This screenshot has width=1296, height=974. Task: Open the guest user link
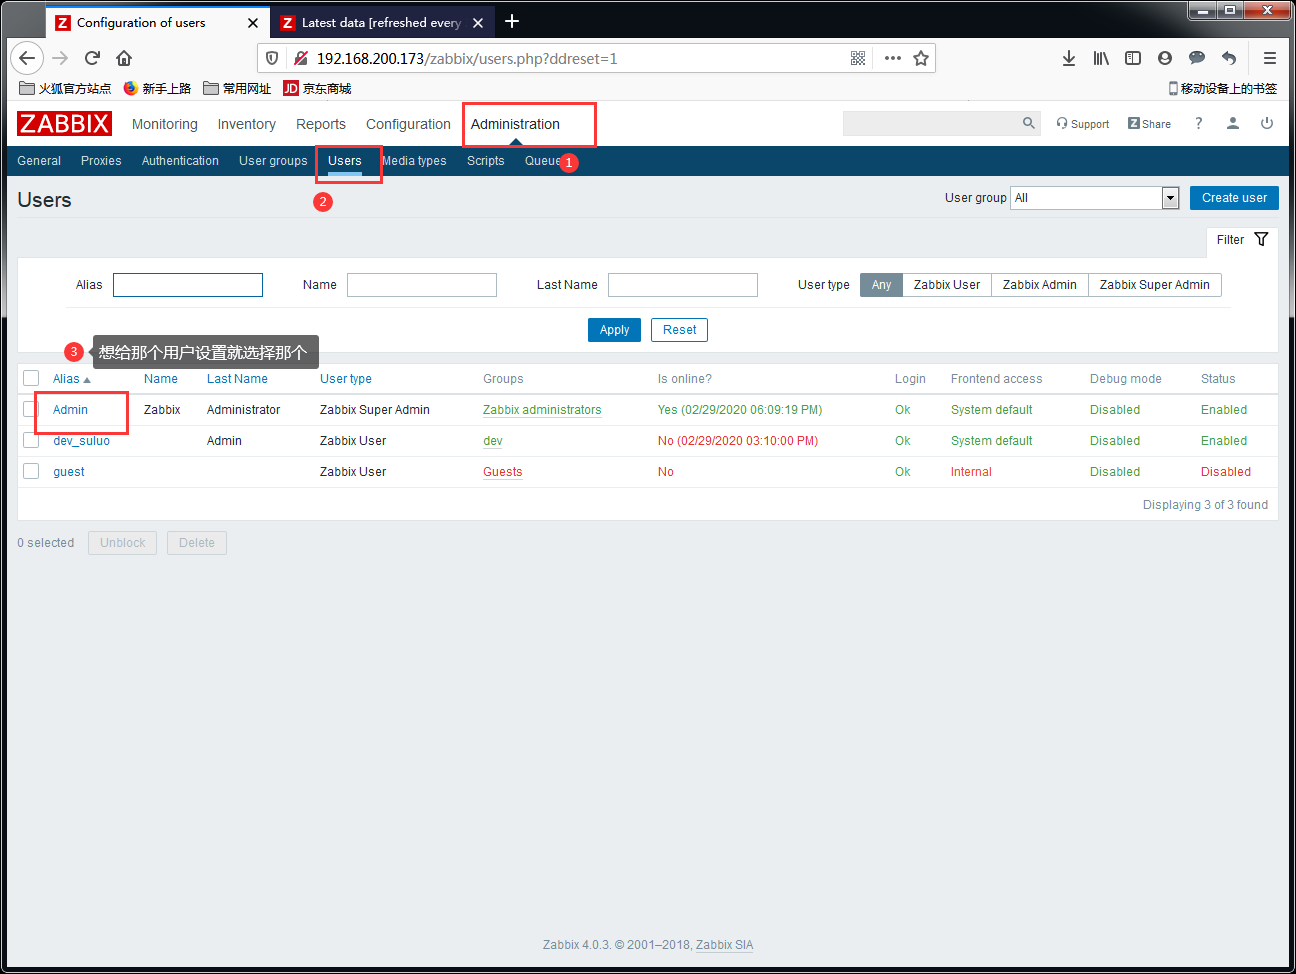tap(69, 472)
